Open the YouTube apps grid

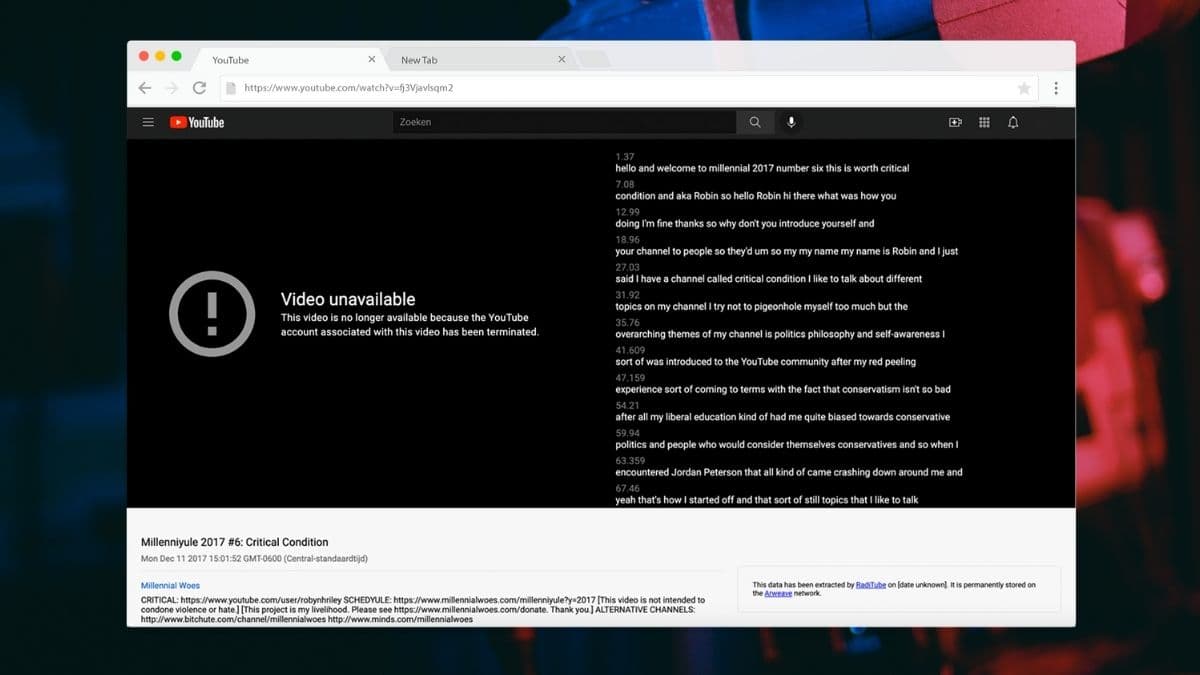(x=984, y=122)
